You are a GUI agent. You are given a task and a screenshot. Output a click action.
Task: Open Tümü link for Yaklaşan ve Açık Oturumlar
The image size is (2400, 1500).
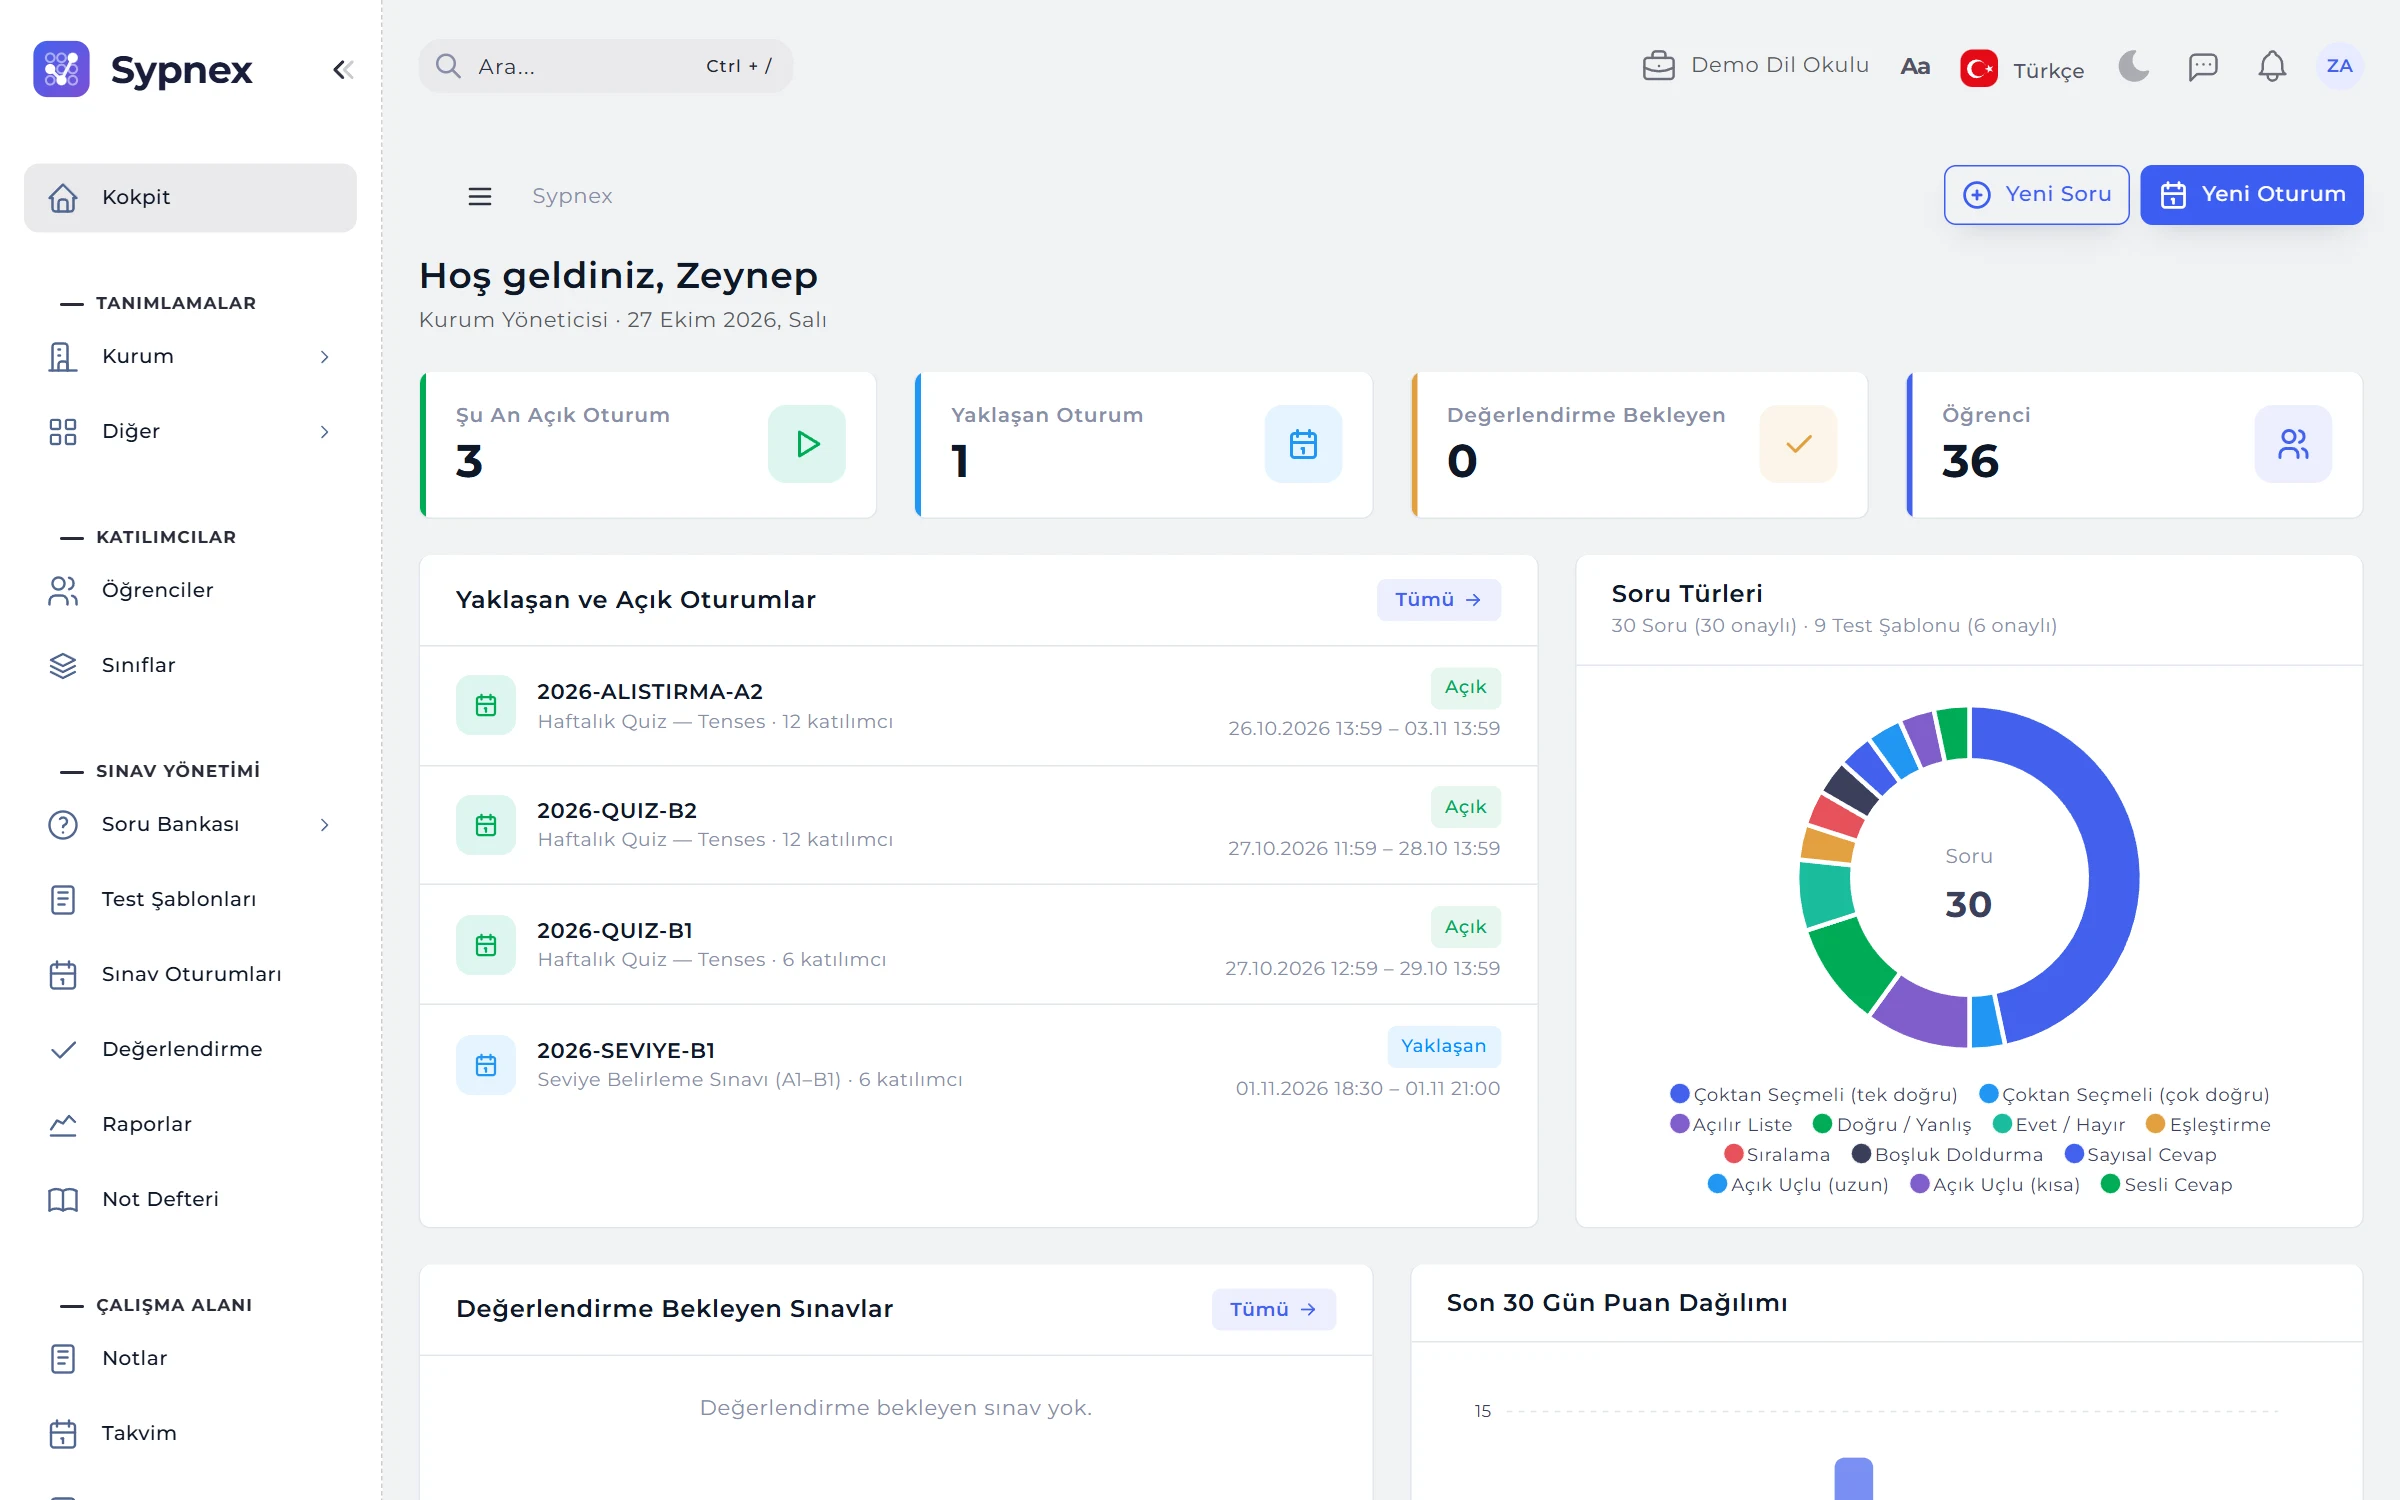1438,600
